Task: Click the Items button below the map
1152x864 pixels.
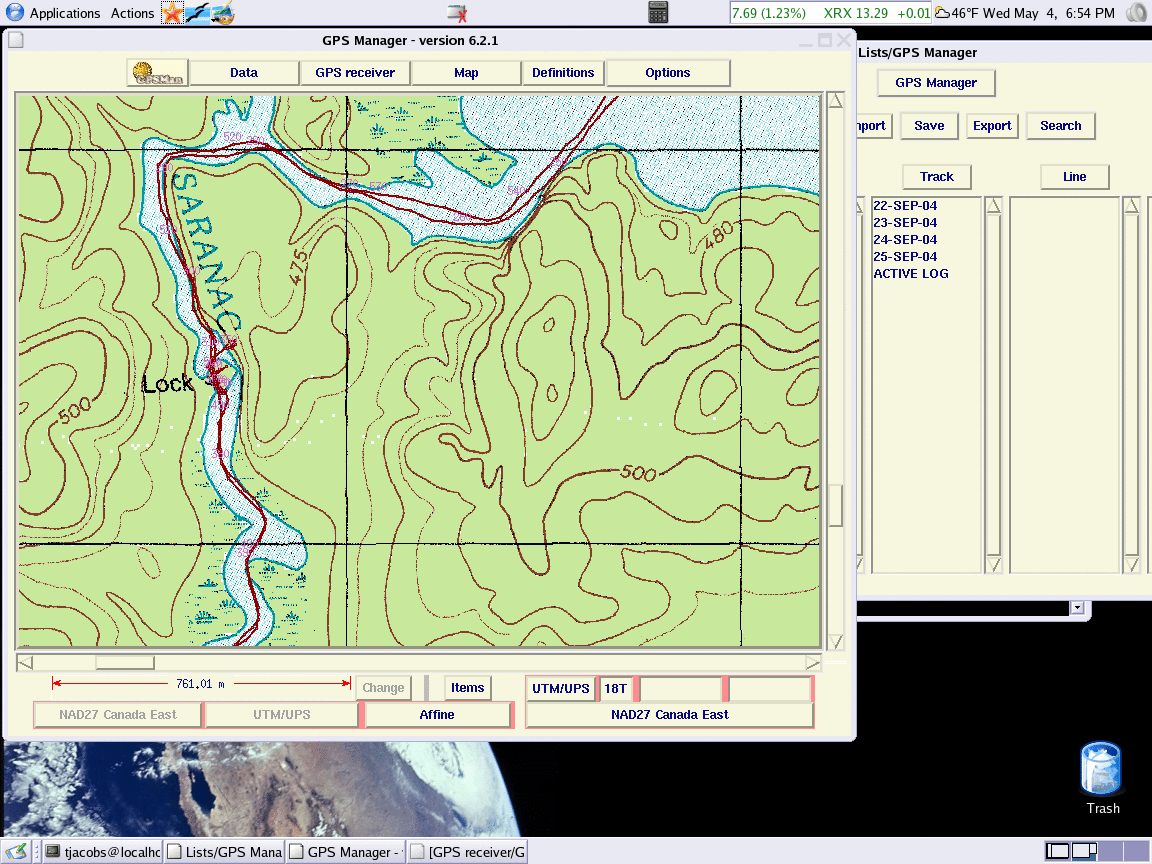Action: coord(467,688)
